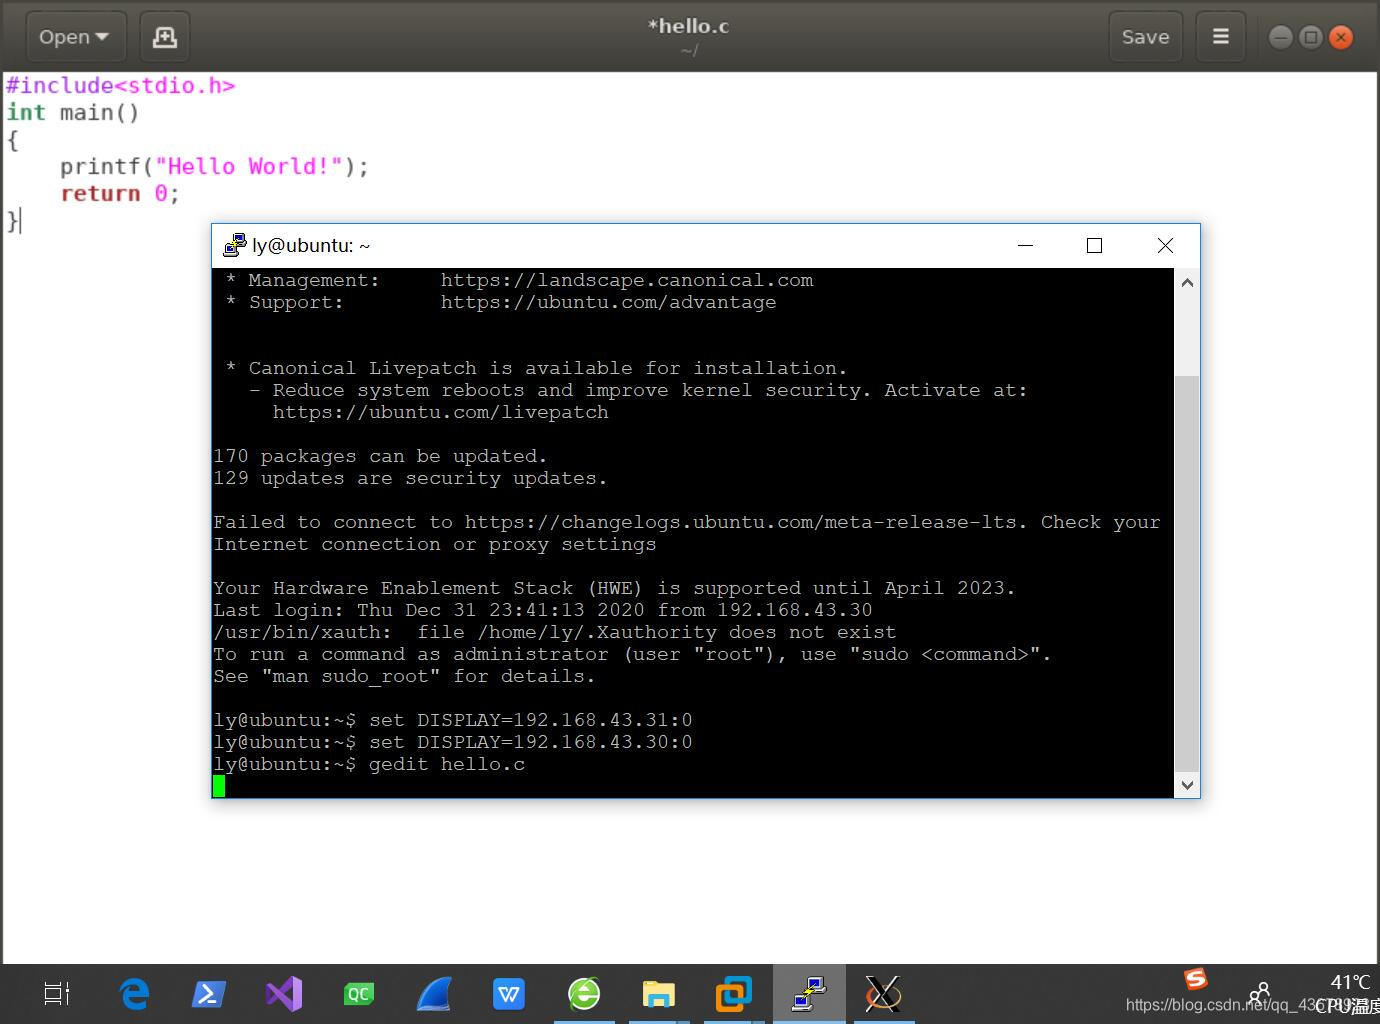
Task: Open gedit hamburger menu
Action: pyautogui.click(x=1220, y=37)
